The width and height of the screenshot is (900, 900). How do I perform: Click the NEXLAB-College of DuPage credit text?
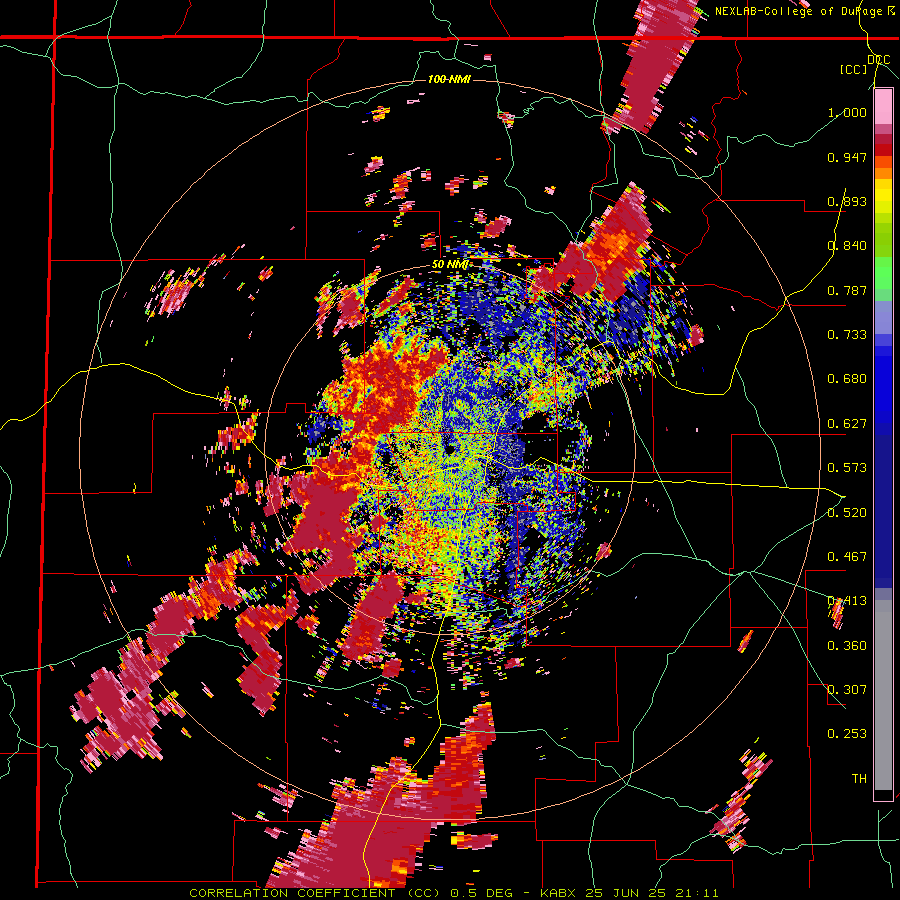(x=804, y=11)
